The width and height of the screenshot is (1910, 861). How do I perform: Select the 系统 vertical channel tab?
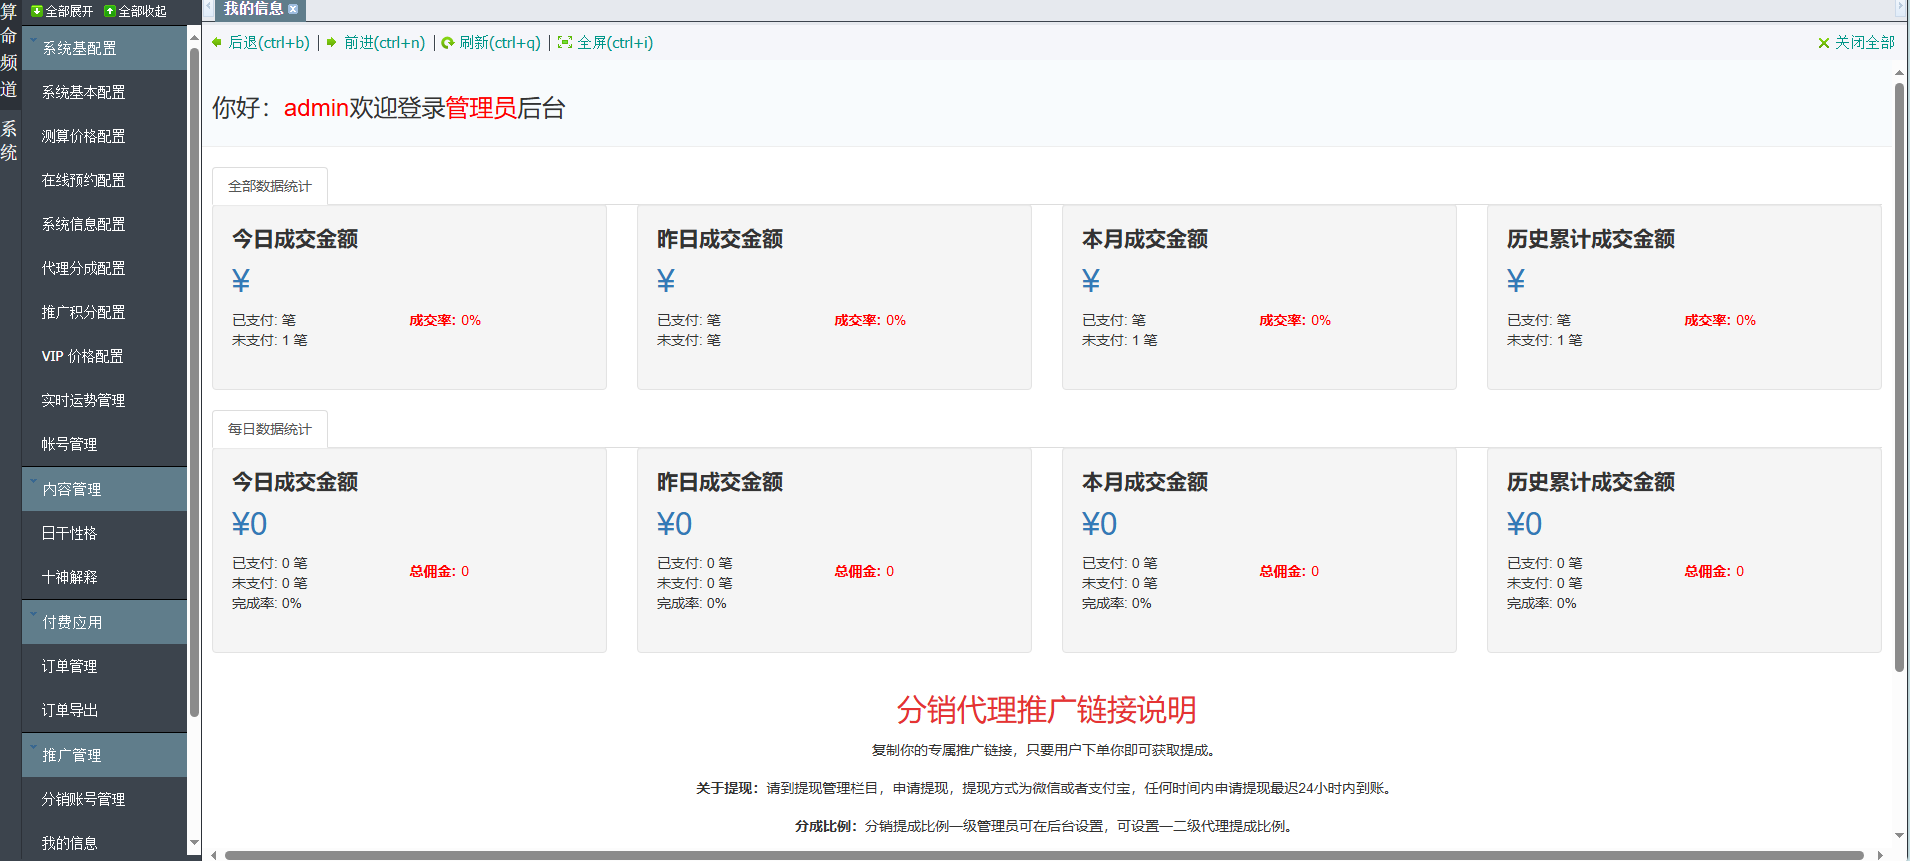9,140
